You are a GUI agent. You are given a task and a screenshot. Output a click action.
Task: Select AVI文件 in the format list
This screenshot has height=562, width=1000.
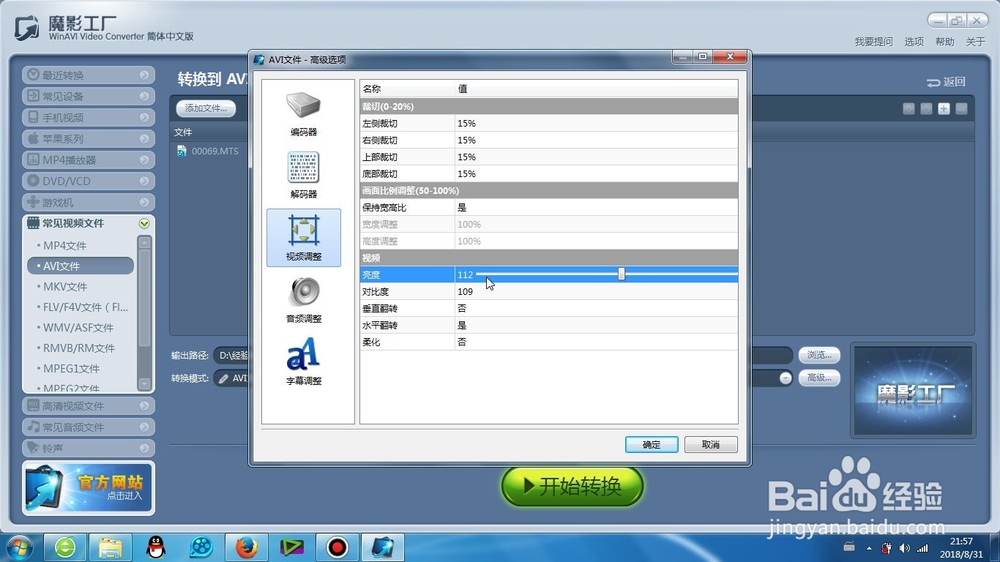click(80, 266)
